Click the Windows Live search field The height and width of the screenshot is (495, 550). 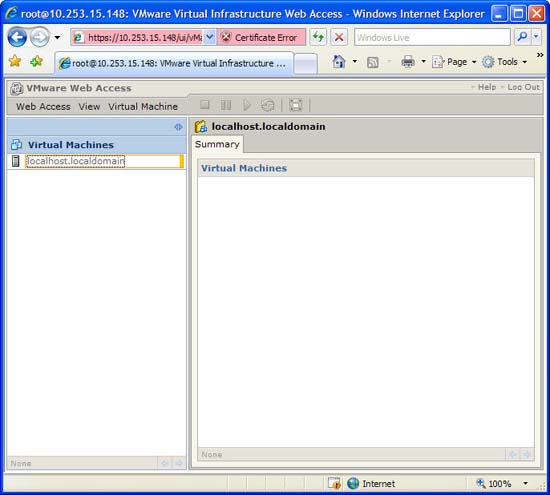click(432, 37)
